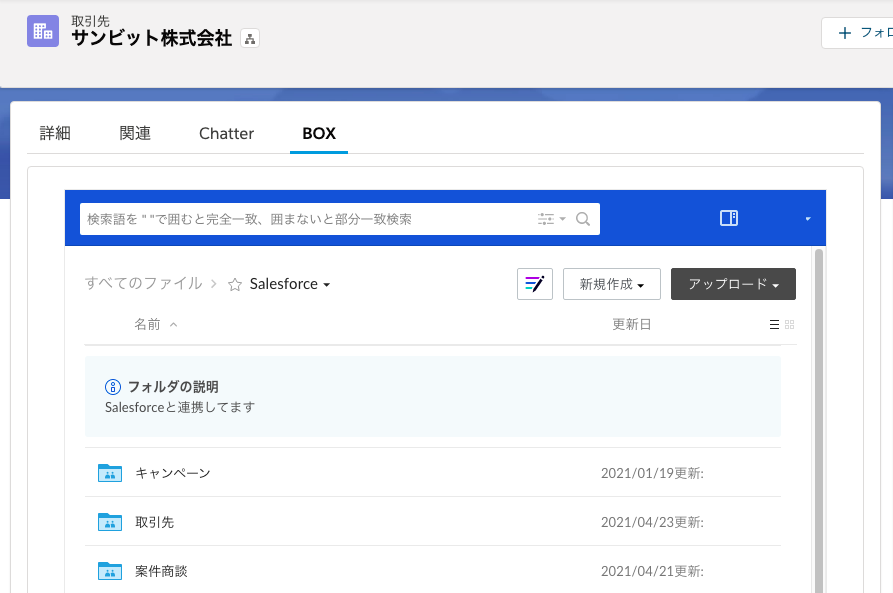Viewport: 893px width, 593px height.
Task: Toggle the sidebar panel icon
Action: (729, 218)
